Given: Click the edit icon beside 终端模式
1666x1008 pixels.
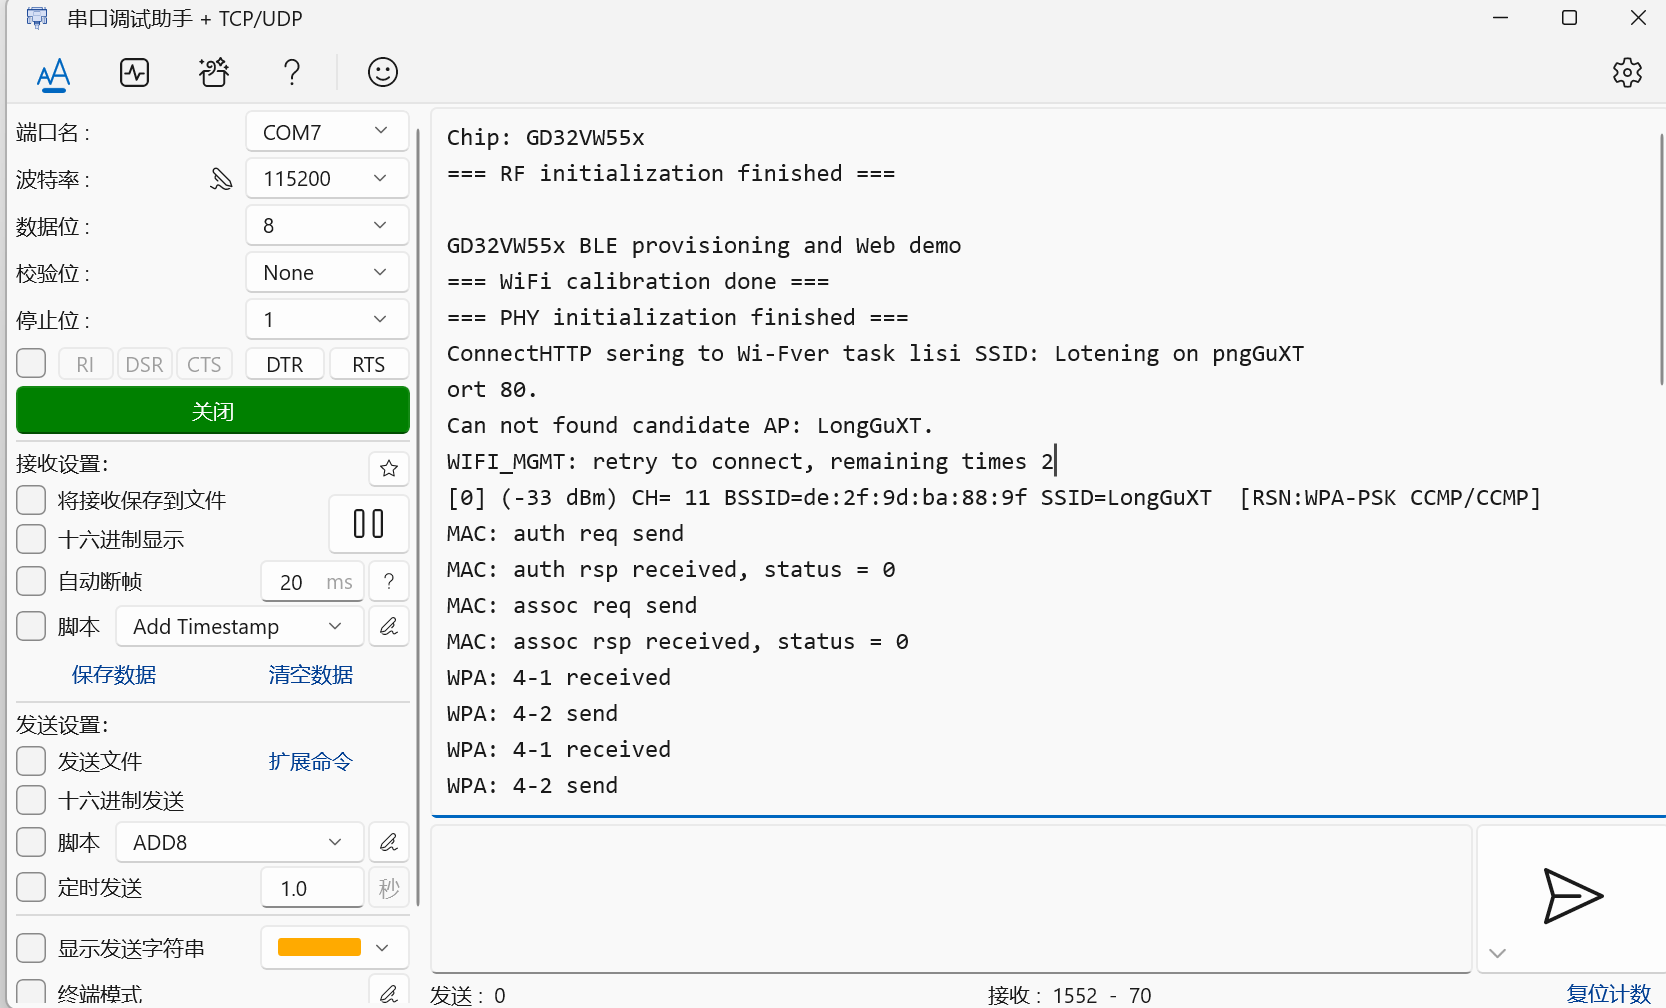Looking at the screenshot, I should point(389,993).
